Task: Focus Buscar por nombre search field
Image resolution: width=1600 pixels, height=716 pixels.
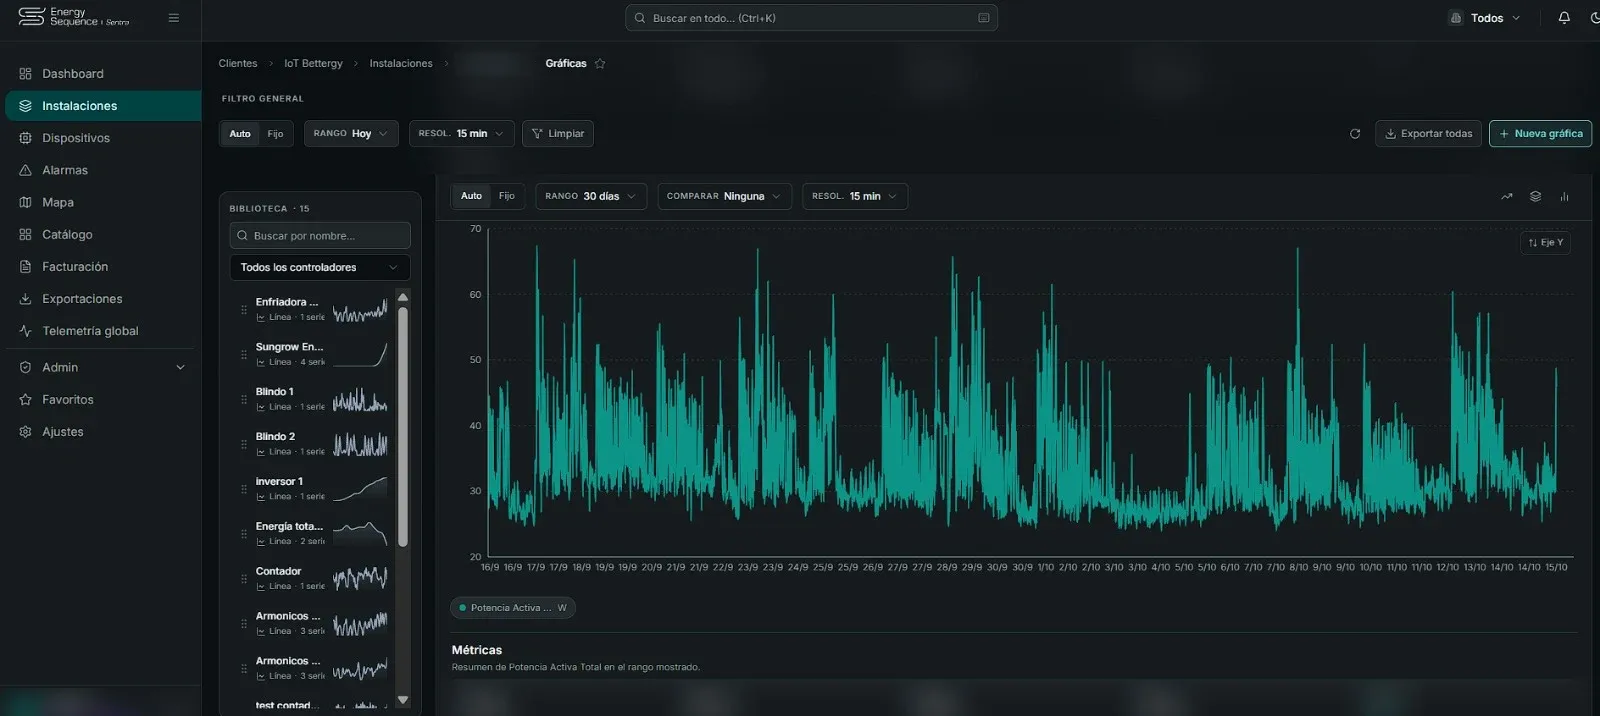Action: (x=319, y=236)
